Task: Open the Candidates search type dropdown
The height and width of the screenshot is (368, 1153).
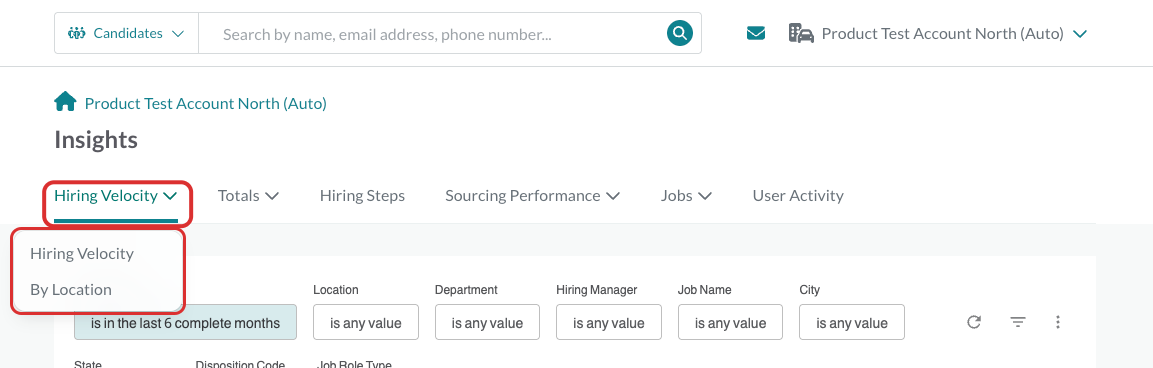Action: pyautogui.click(x=126, y=33)
